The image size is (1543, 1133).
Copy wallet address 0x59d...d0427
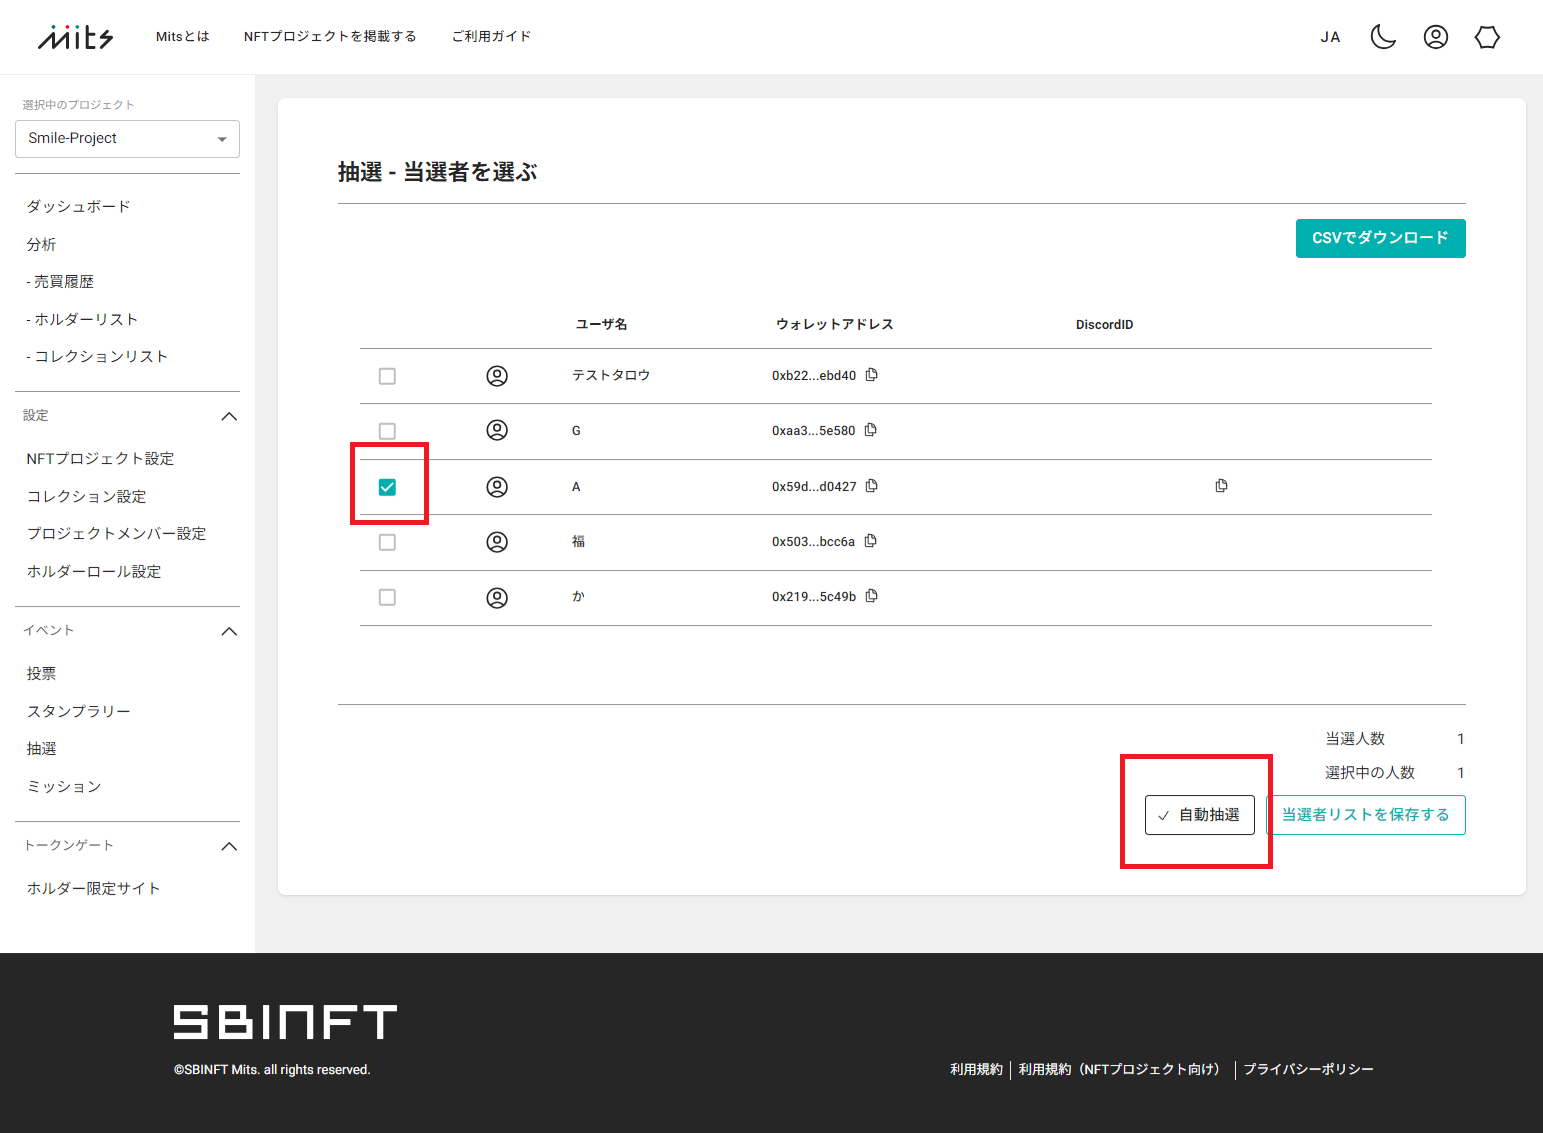pos(872,486)
